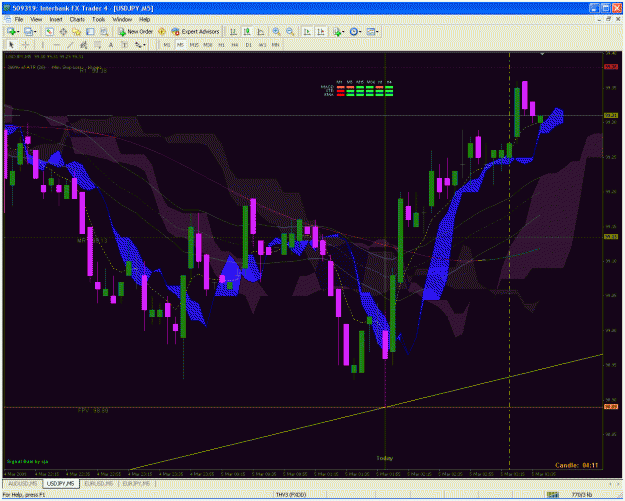Click the chart shift triangle marker

[542, 53]
